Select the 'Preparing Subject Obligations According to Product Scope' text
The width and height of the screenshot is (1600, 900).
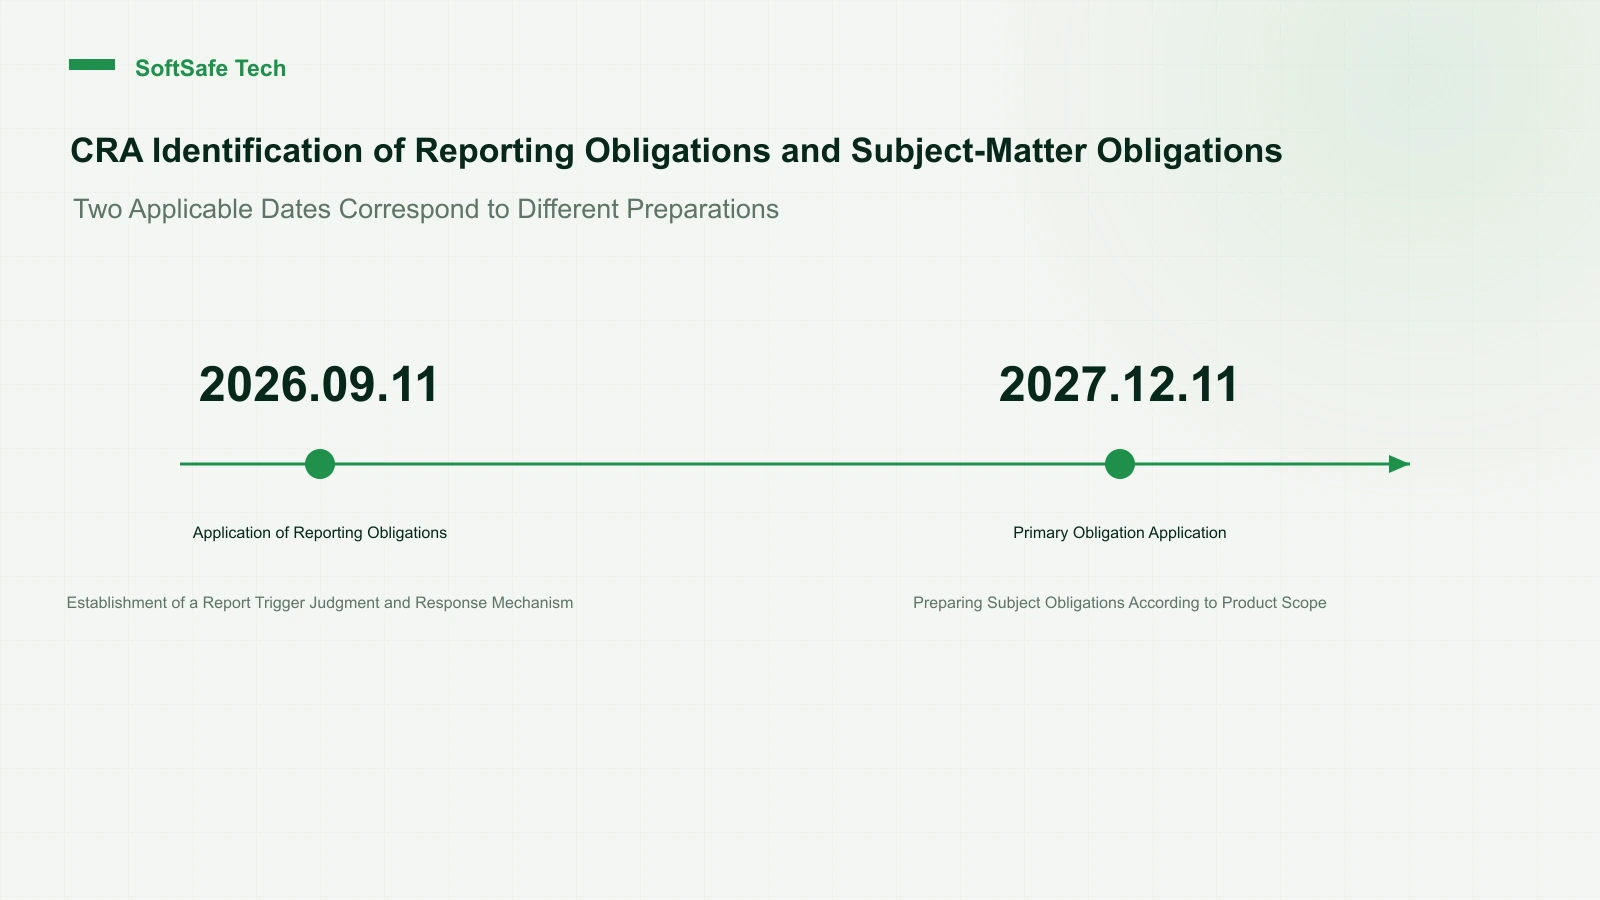coord(1120,603)
